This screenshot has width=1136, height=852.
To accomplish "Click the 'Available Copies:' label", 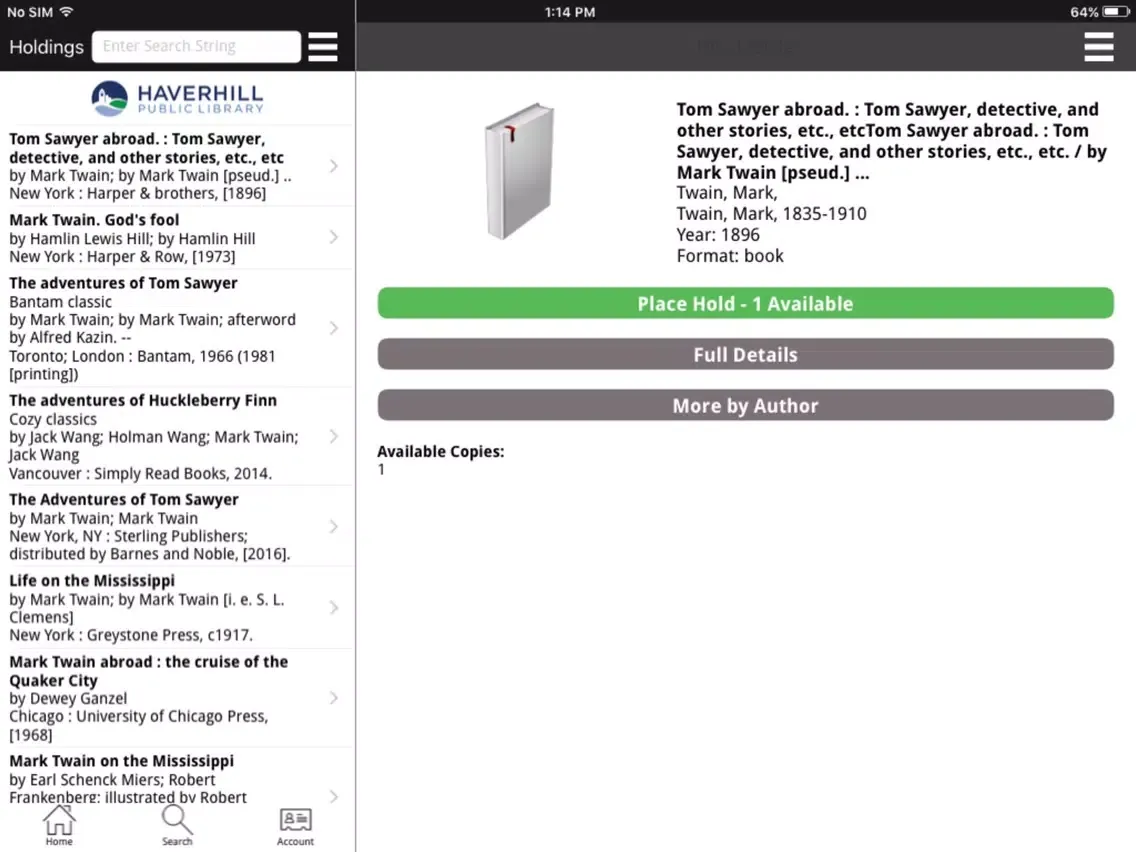I will pos(440,451).
